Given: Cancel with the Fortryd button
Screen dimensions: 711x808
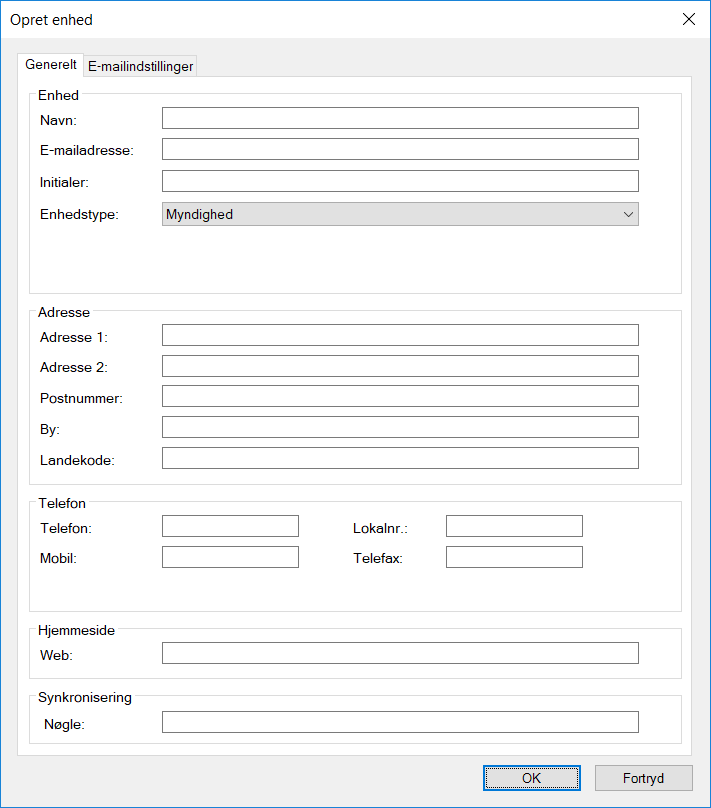Looking at the screenshot, I should pyautogui.click(x=643, y=778).
